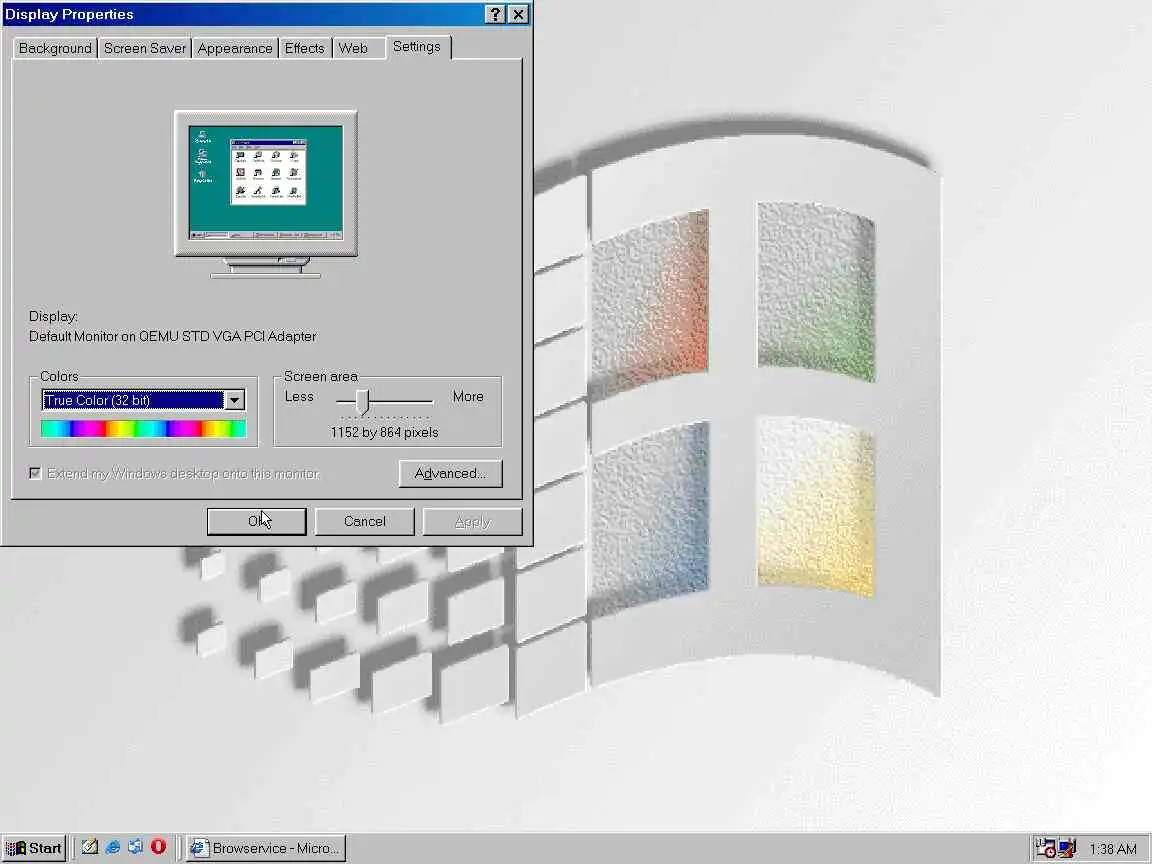1152x864 pixels.
Task: Click the Cancel button
Action: 364,522
